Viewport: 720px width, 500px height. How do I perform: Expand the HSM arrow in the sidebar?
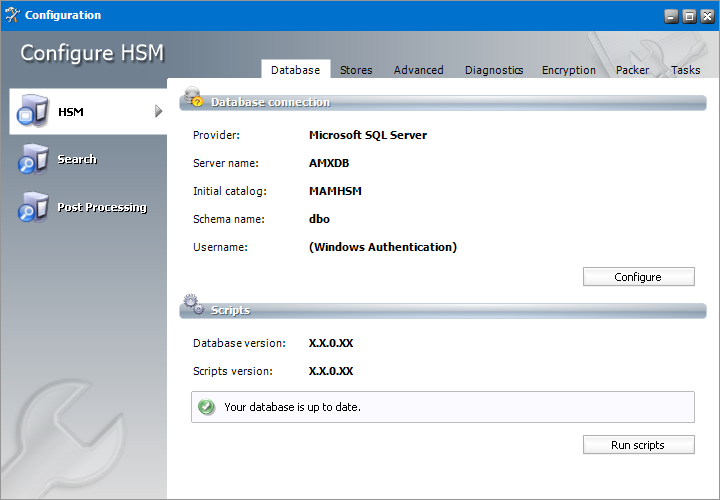[x=158, y=111]
